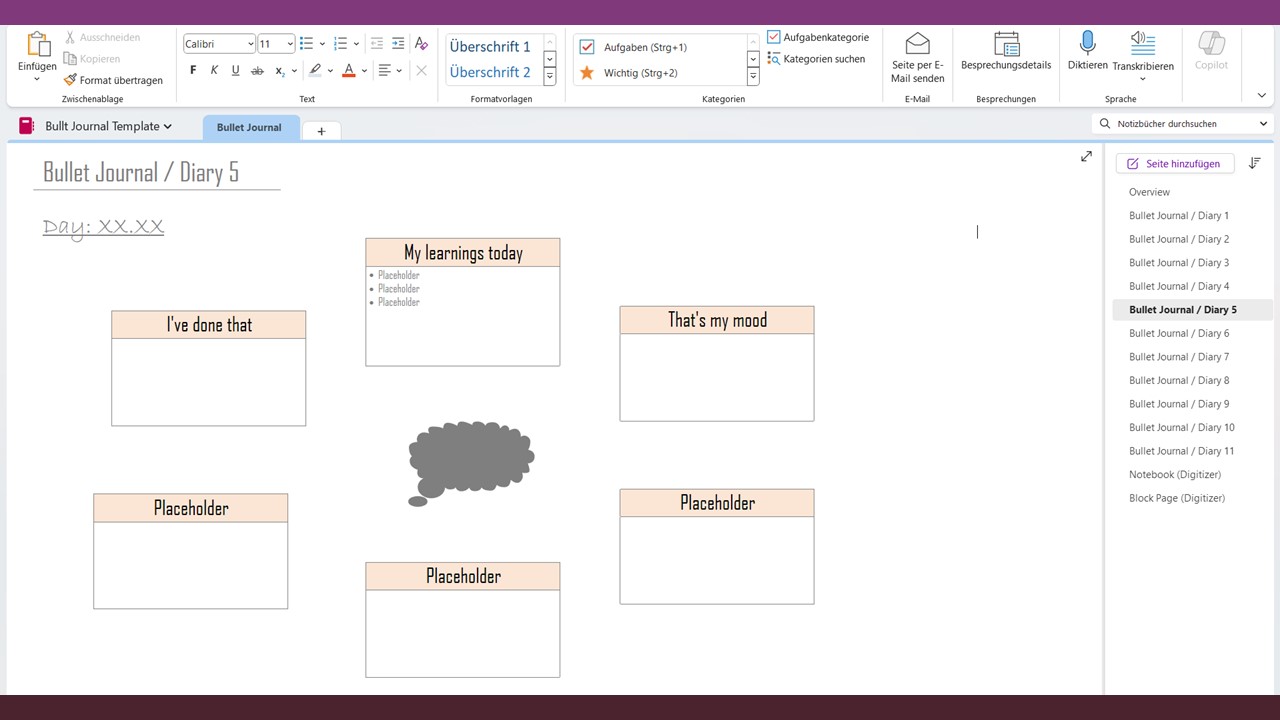Click the I've done that heading
Screen dimensions: 1280x720
(x=209, y=325)
